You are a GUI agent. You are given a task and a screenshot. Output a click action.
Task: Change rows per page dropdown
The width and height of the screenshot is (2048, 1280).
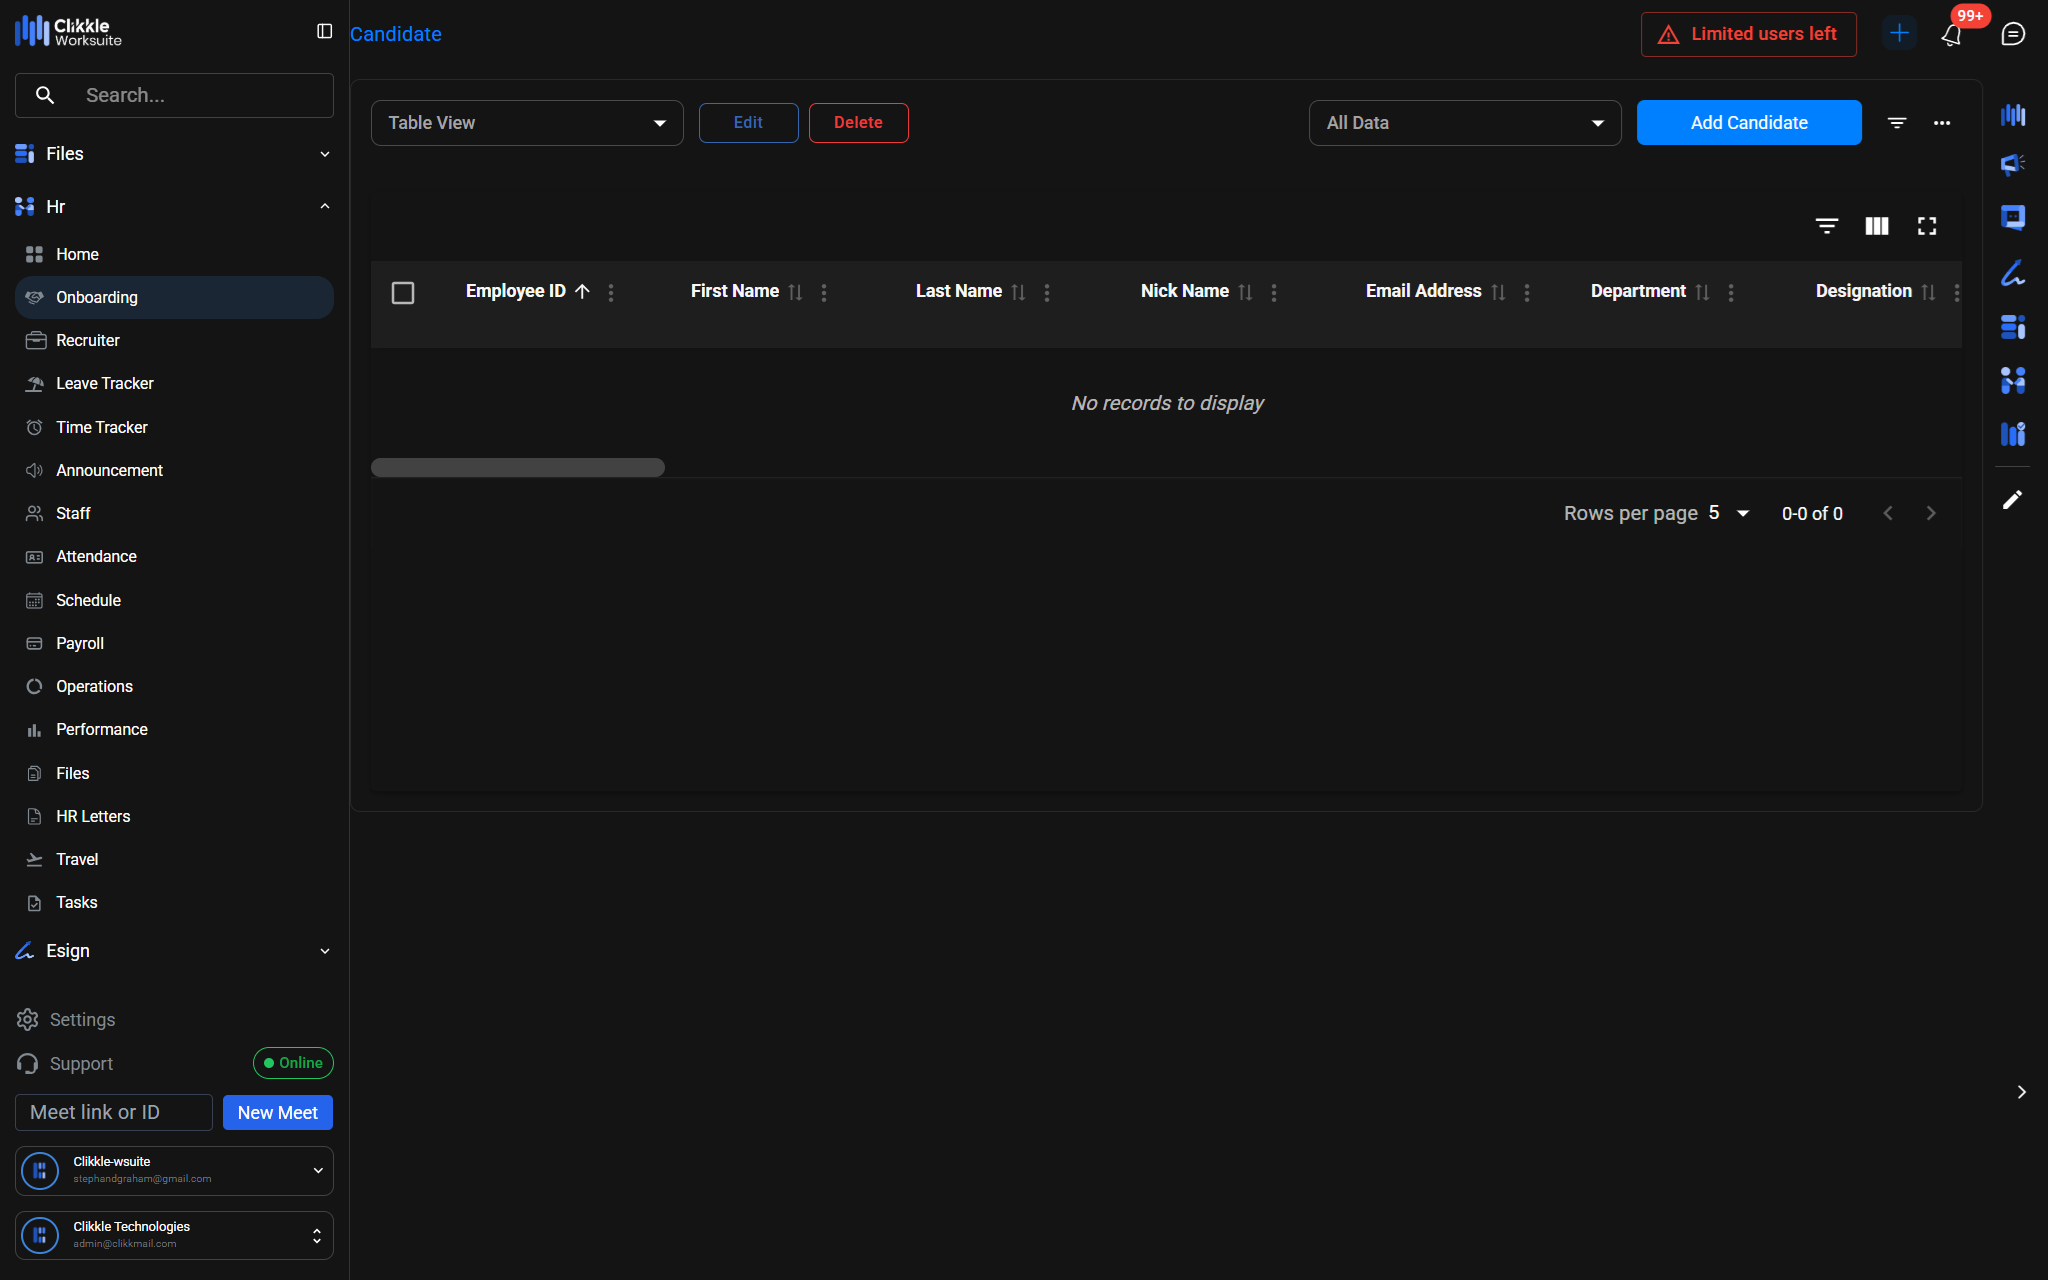(x=1728, y=513)
